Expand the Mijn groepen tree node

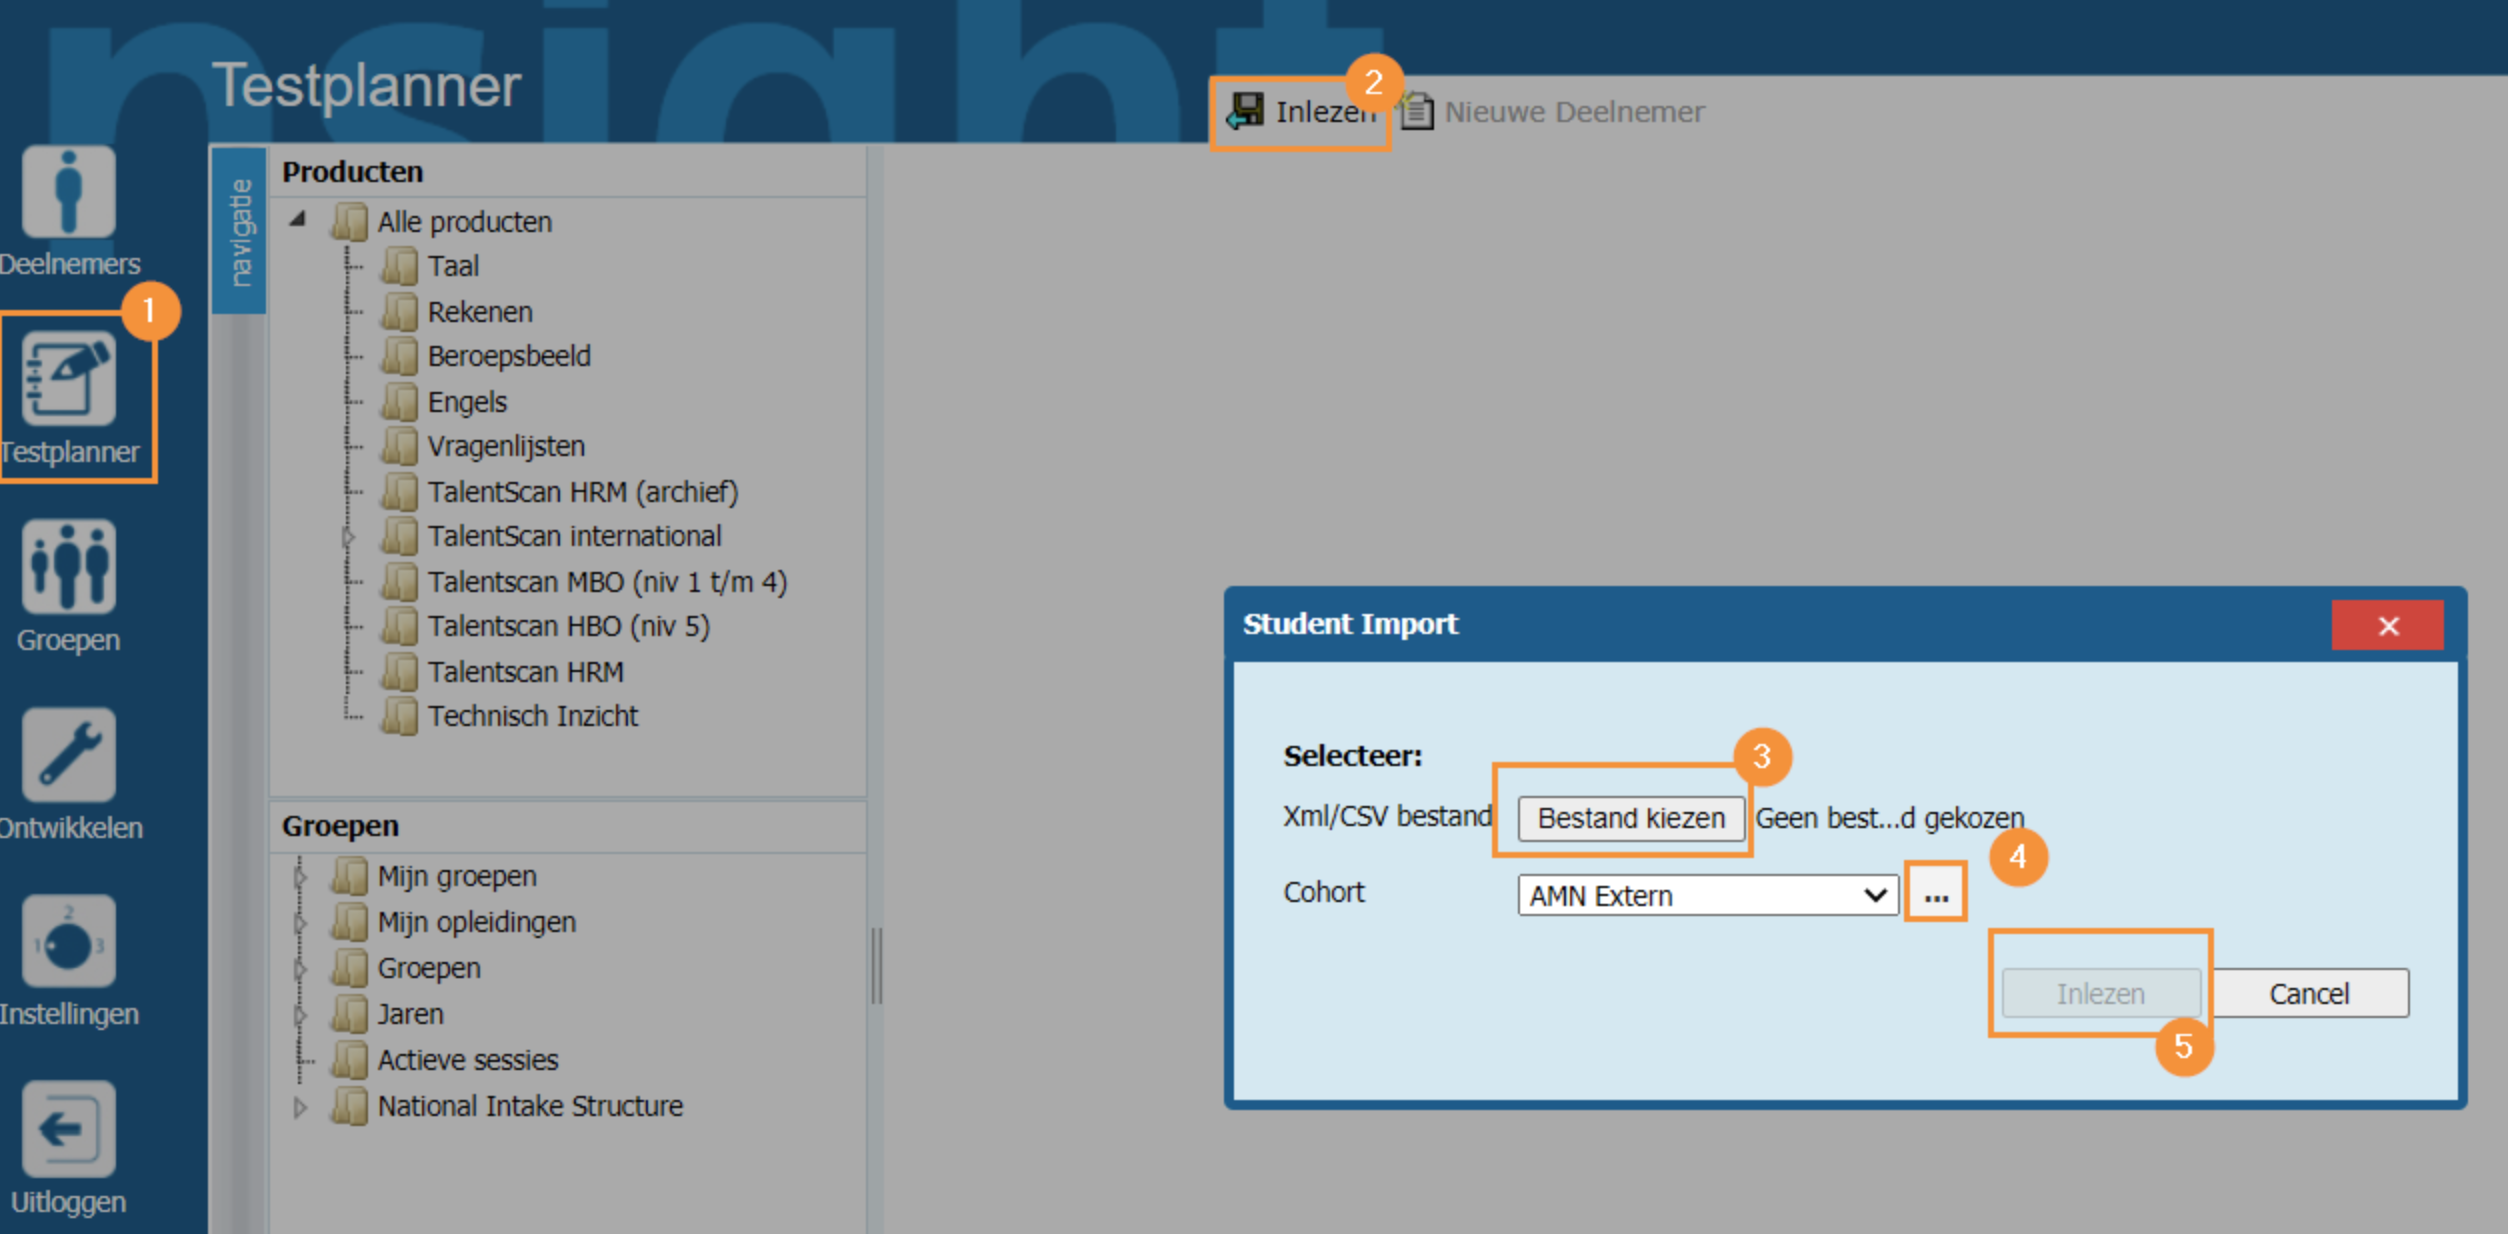(x=300, y=877)
